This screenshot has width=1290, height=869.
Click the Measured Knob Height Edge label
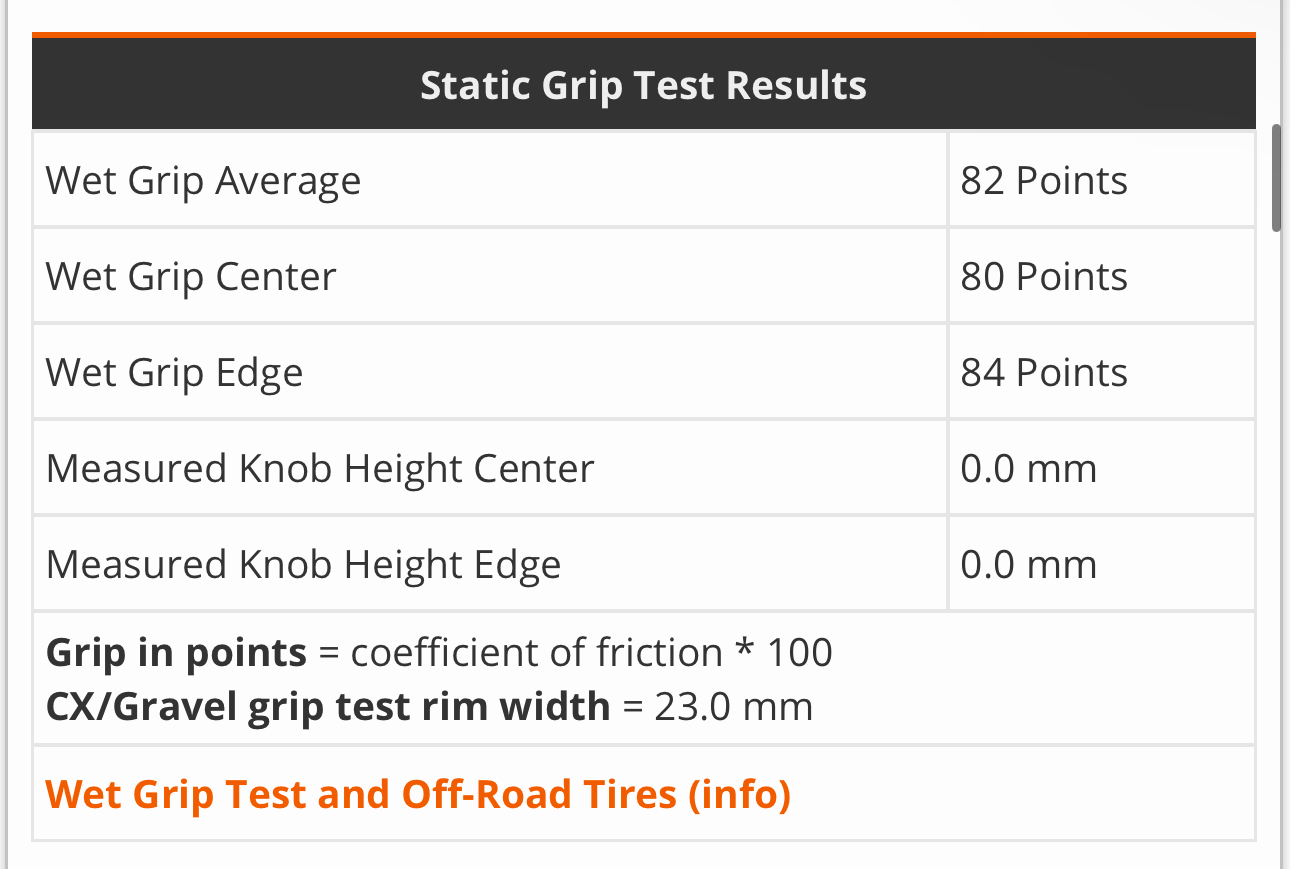[303, 565]
